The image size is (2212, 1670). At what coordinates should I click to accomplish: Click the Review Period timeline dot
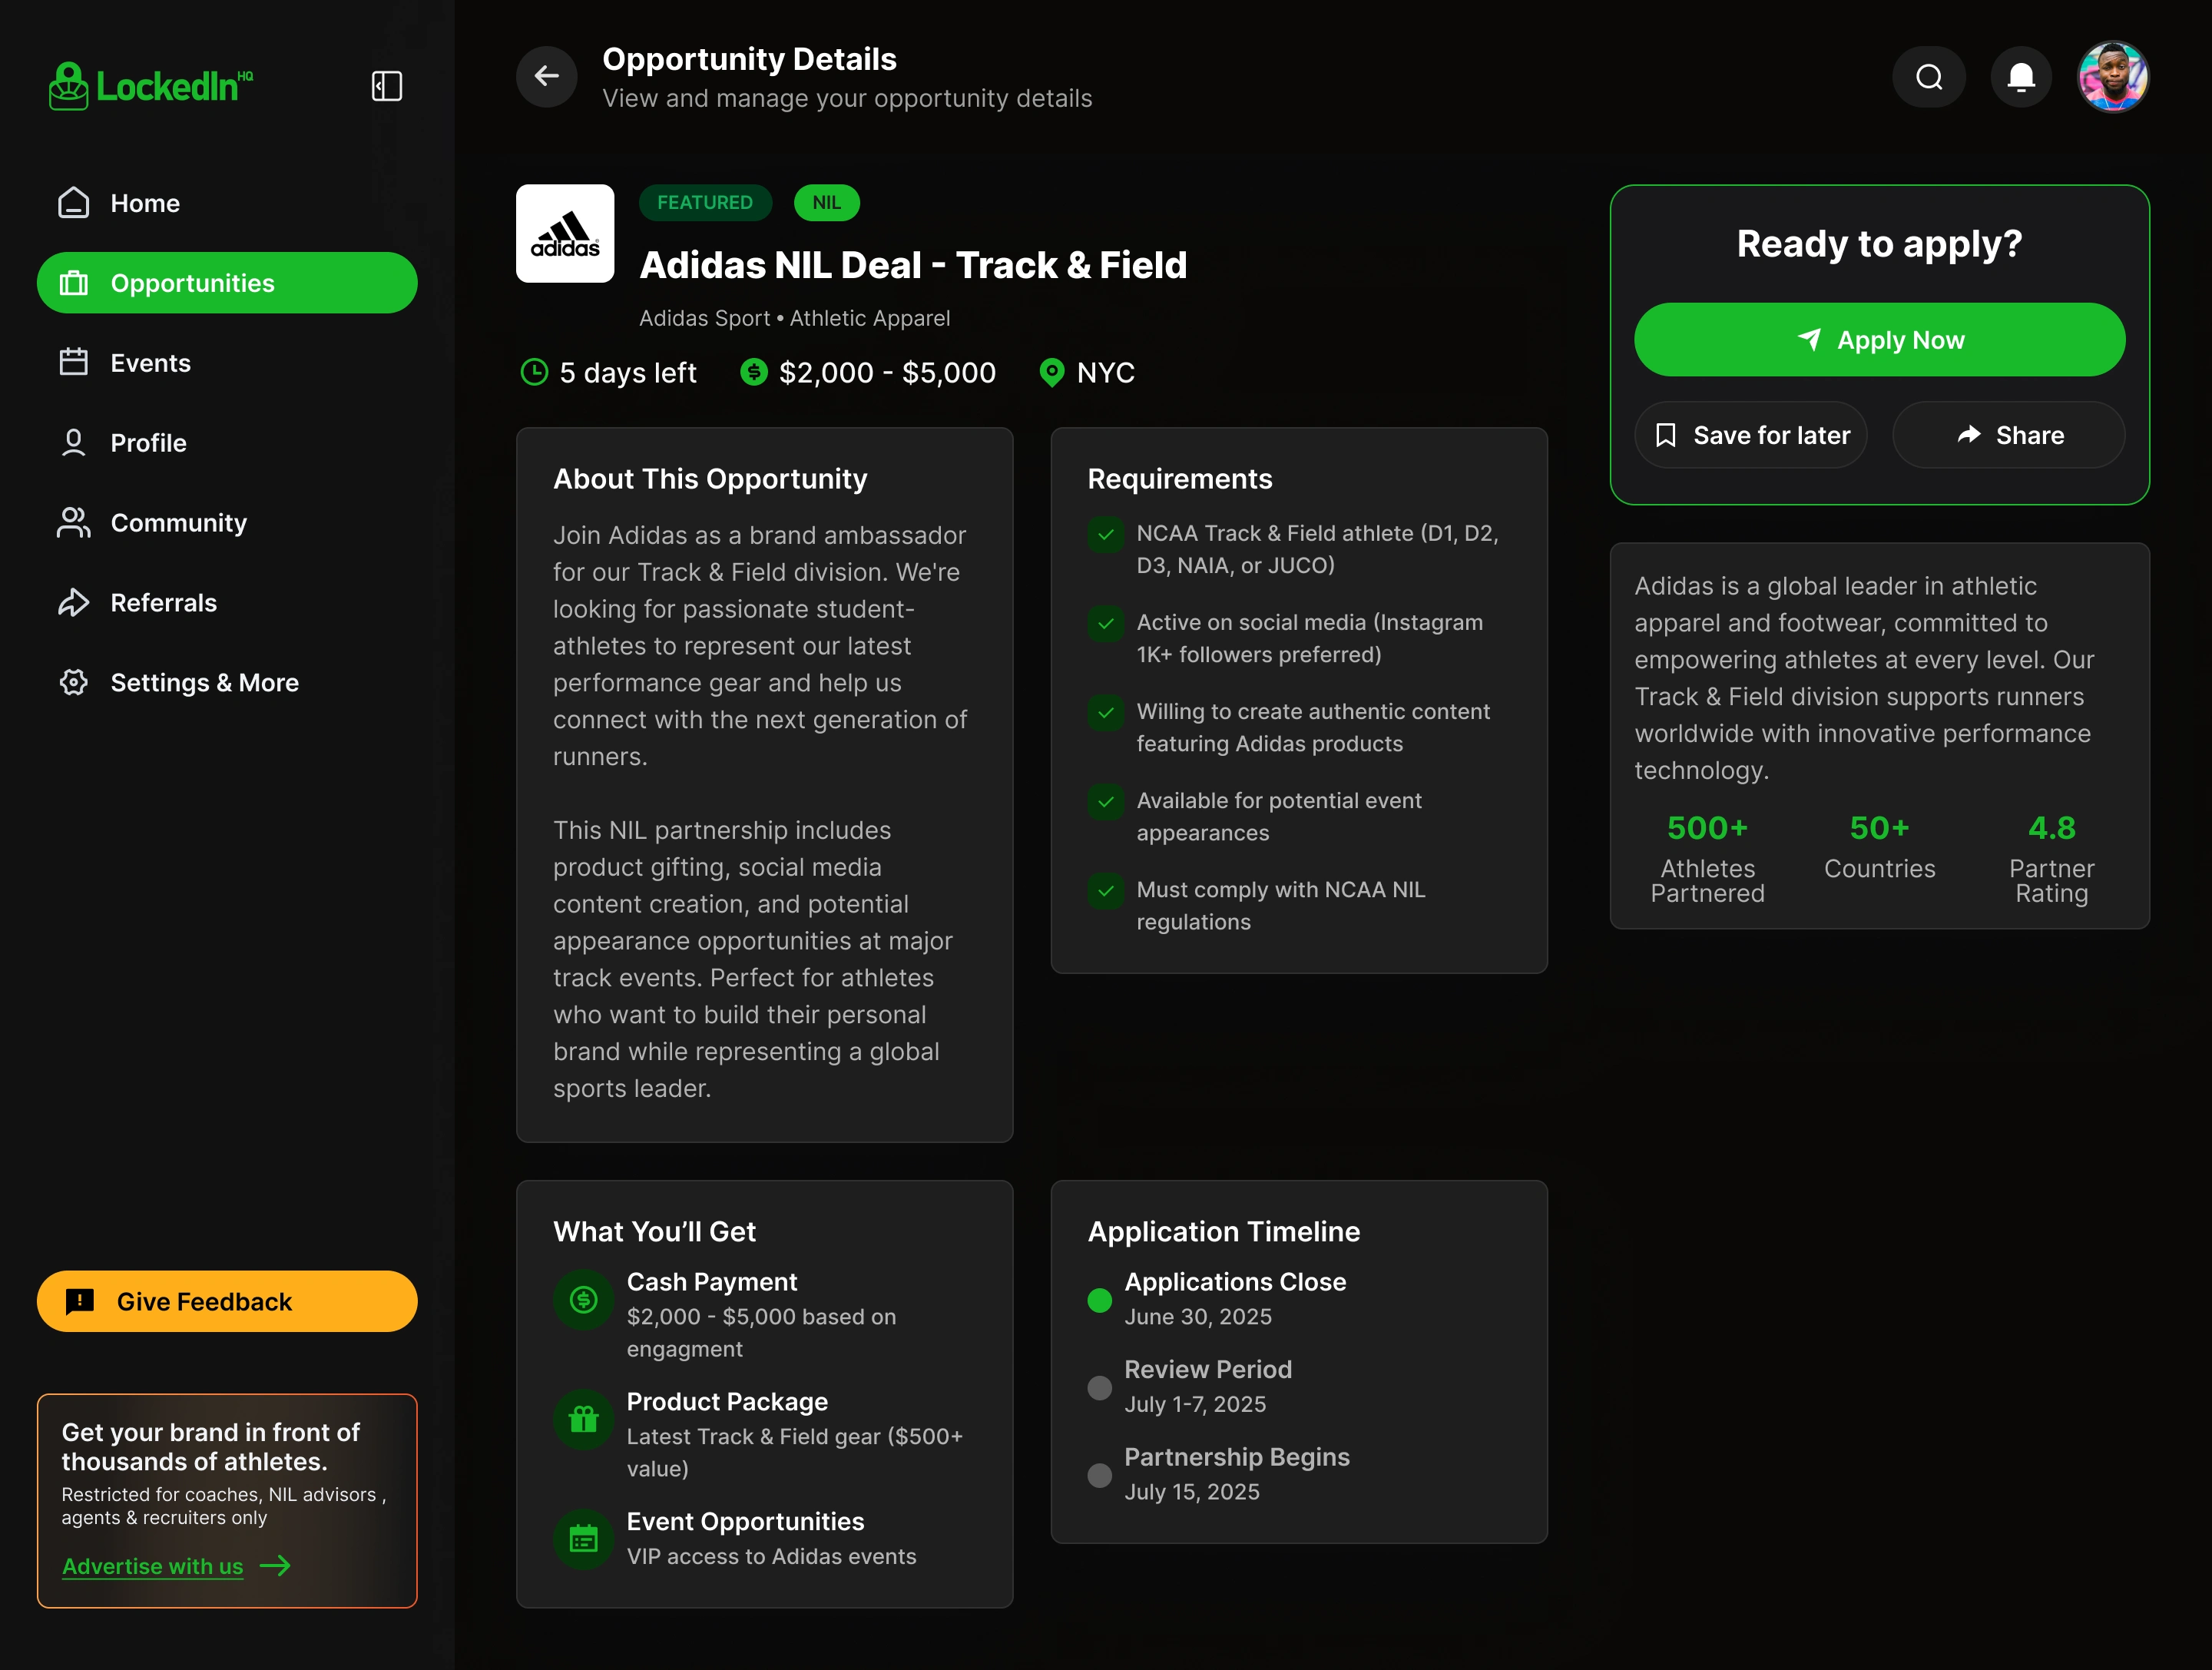pos(1100,1388)
